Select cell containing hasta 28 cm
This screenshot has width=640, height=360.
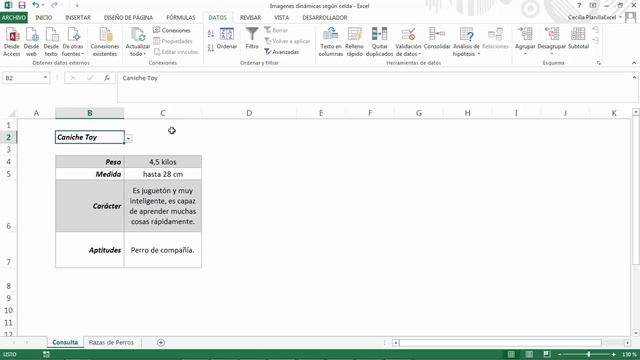tap(162, 174)
